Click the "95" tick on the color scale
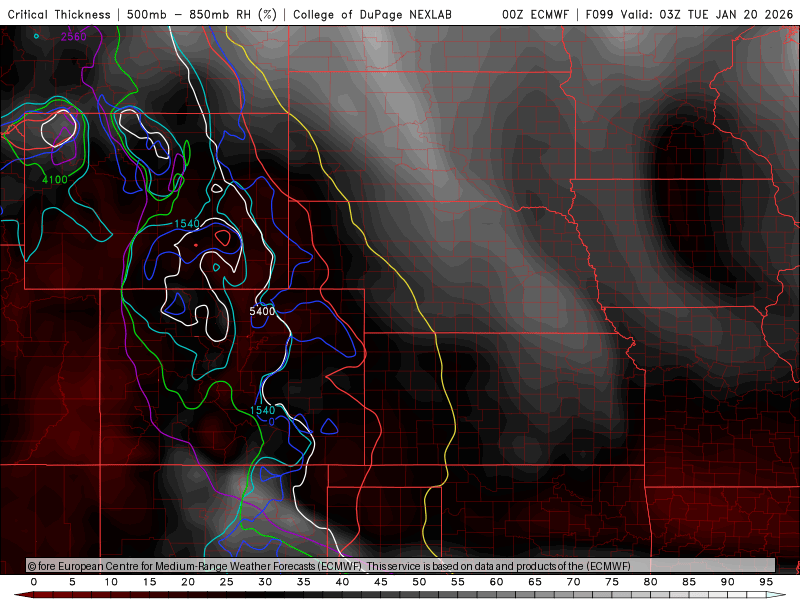This screenshot has width=800, height=600. (766, 582)
